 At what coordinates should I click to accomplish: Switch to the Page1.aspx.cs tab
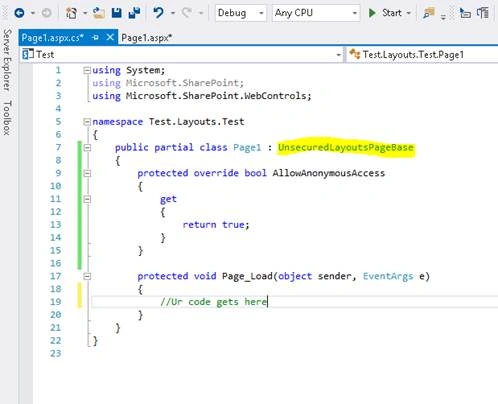click(52, 38)
